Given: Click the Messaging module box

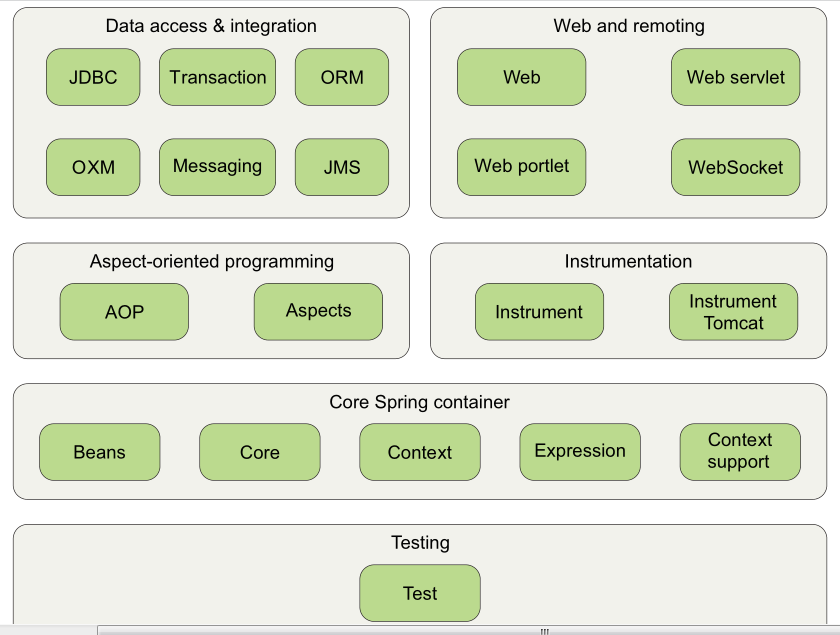Looking at the screenshot, I should click(218, 167).
